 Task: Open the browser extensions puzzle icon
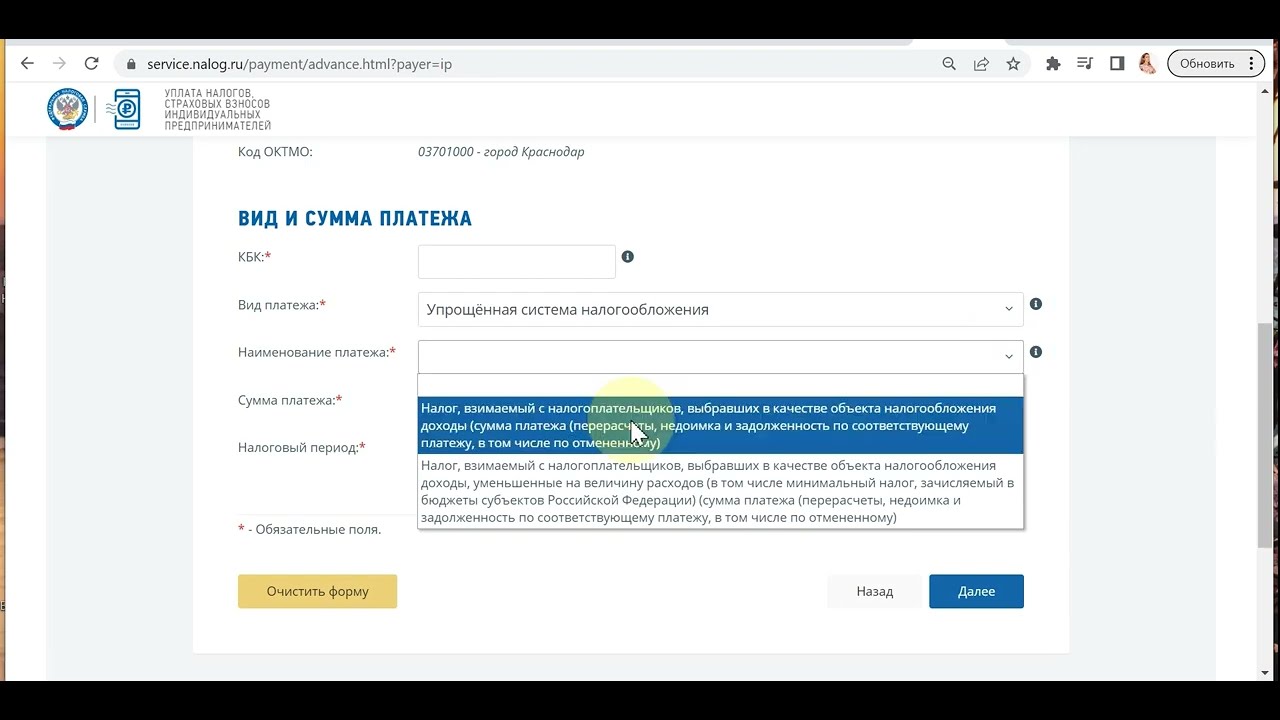[x=1053, y=64]
